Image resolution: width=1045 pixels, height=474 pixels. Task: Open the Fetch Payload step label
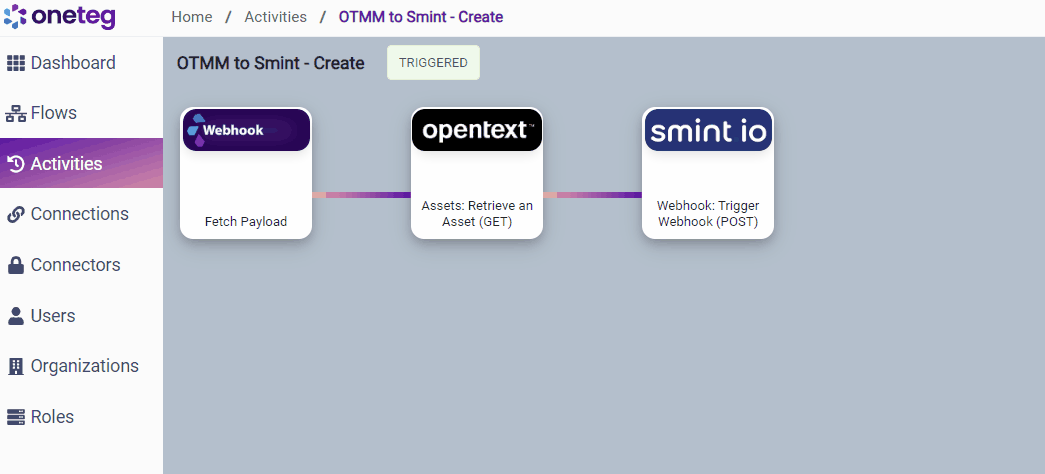click(246, 221)
